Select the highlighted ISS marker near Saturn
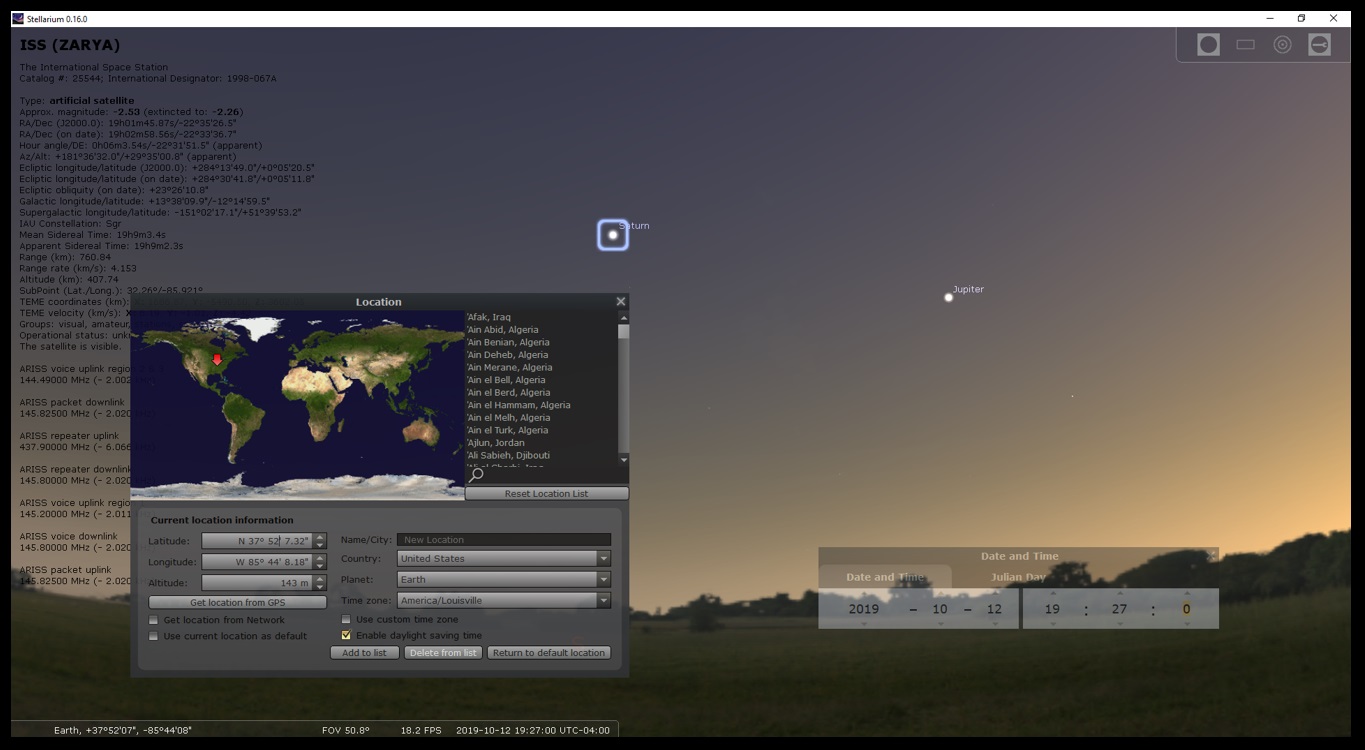This screenshot has height=750, width=1365. click(x=613, y=235)
